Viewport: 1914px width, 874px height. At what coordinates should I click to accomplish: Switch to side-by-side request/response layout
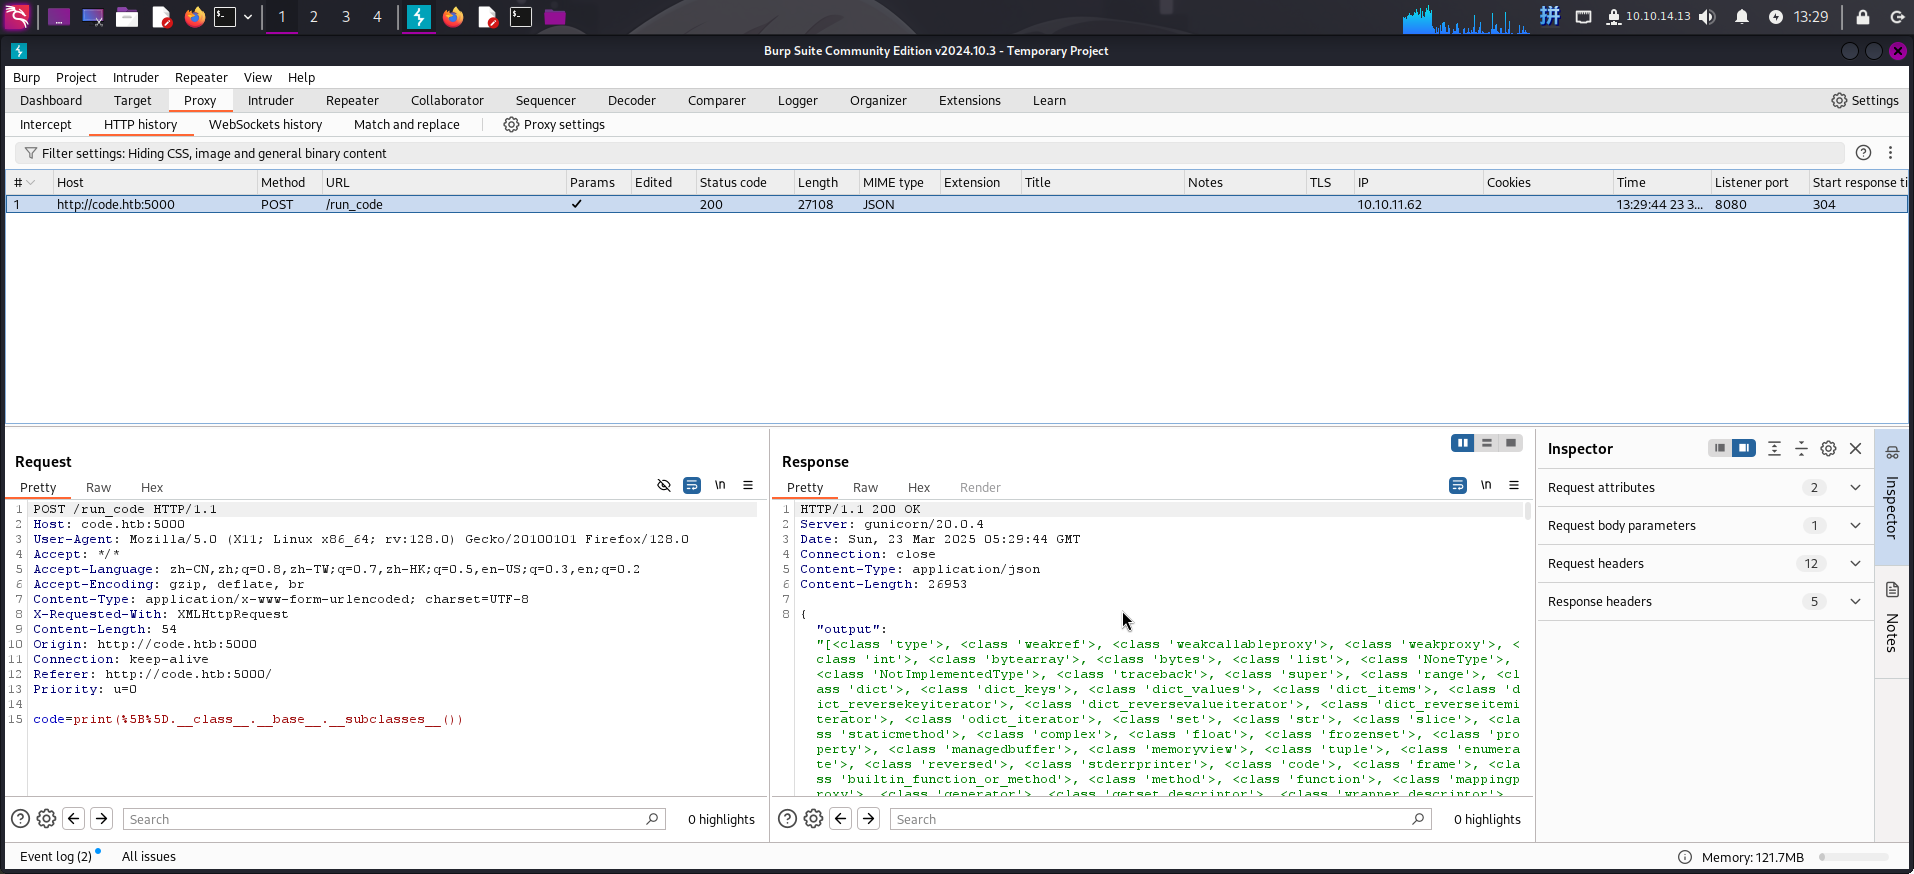1463,443
